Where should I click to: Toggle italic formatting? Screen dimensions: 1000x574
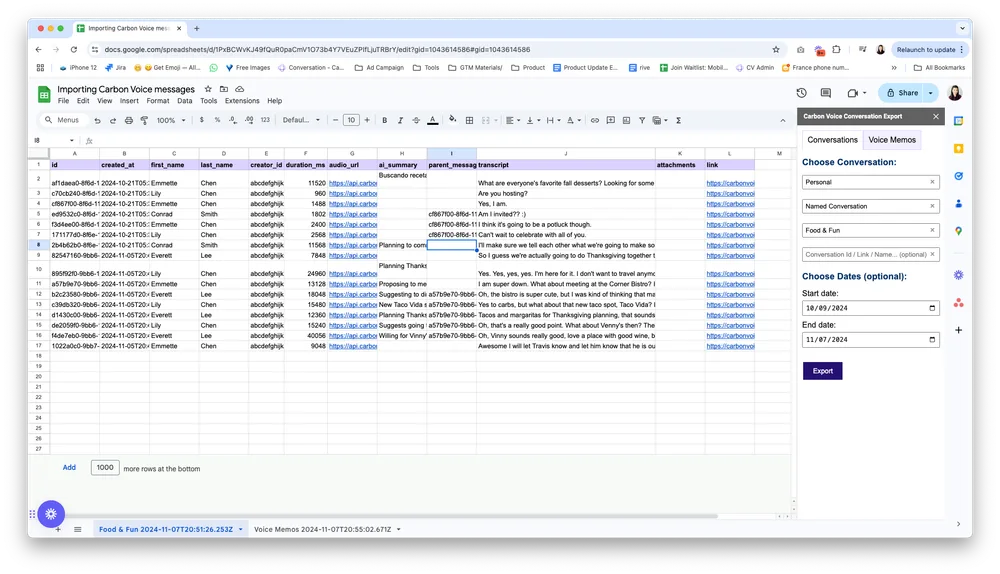[401, 121]
